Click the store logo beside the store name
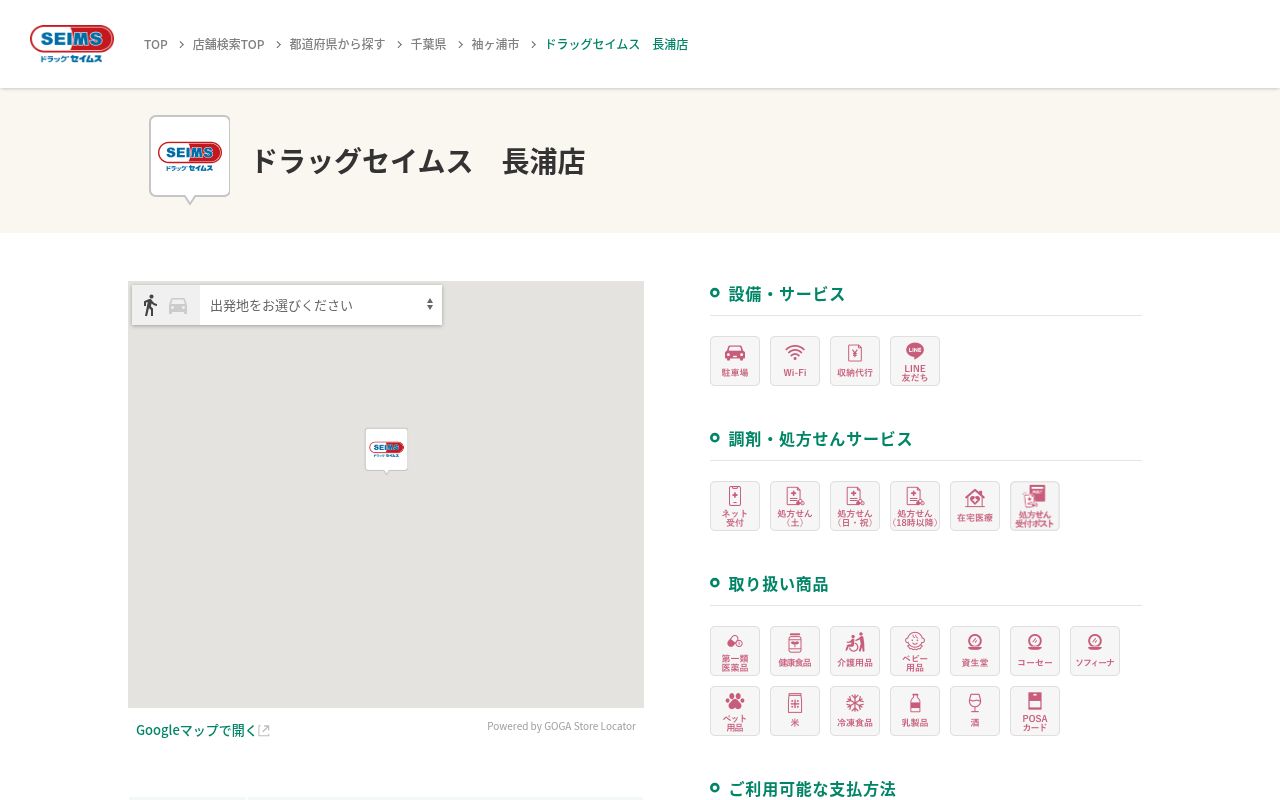Viewport: 1280px width, 800px height. tap(190, 159)
